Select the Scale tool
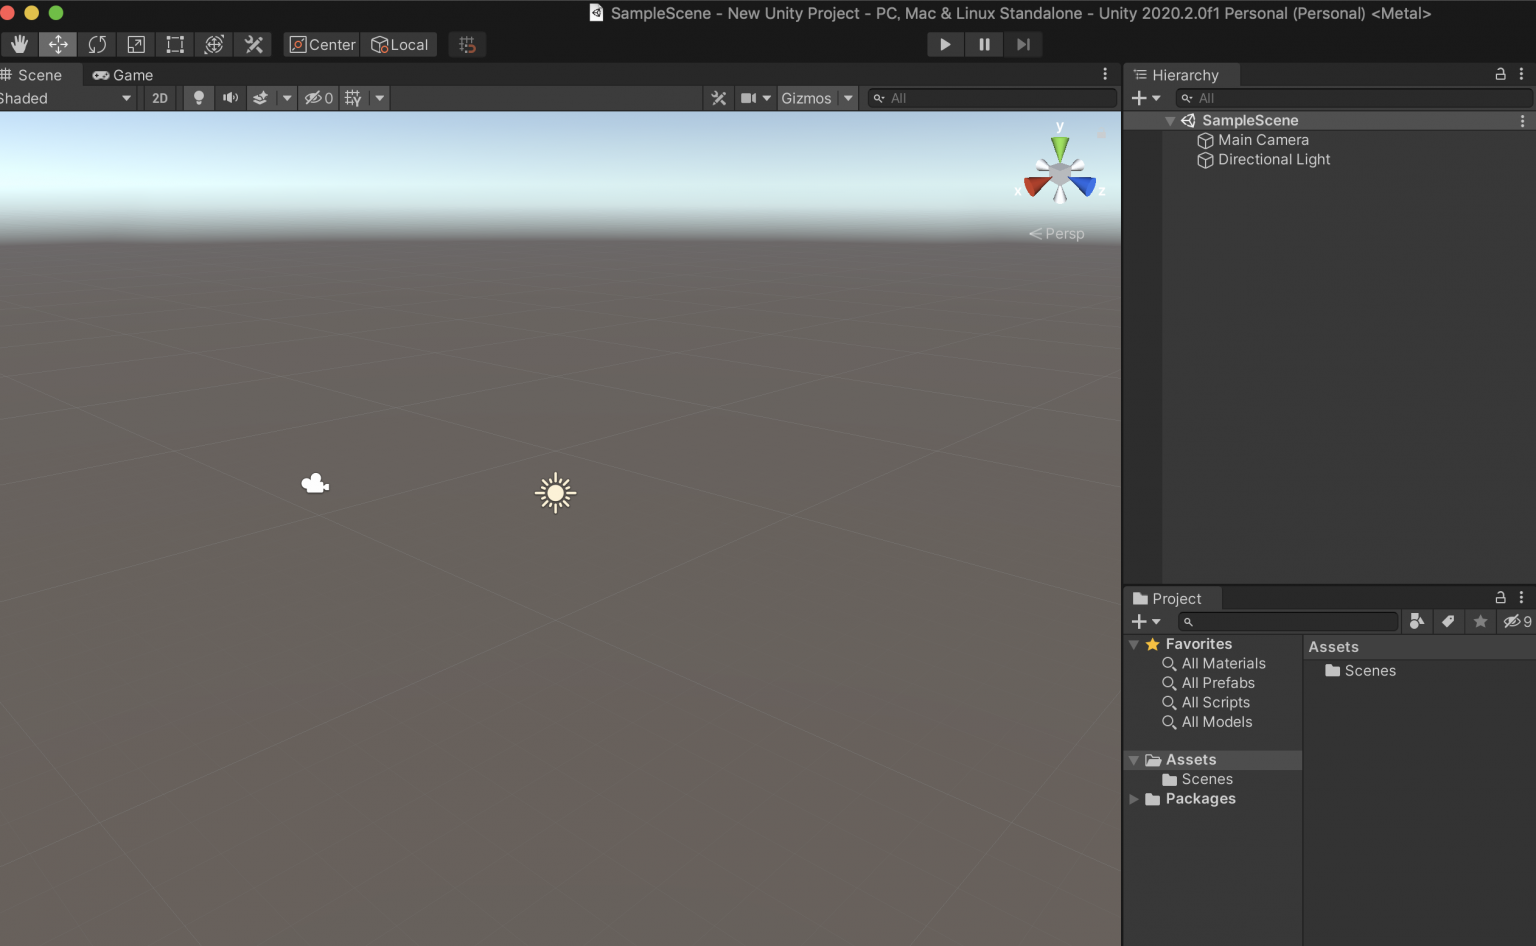This screenshot has width=1536, height=946. (135, 44)
